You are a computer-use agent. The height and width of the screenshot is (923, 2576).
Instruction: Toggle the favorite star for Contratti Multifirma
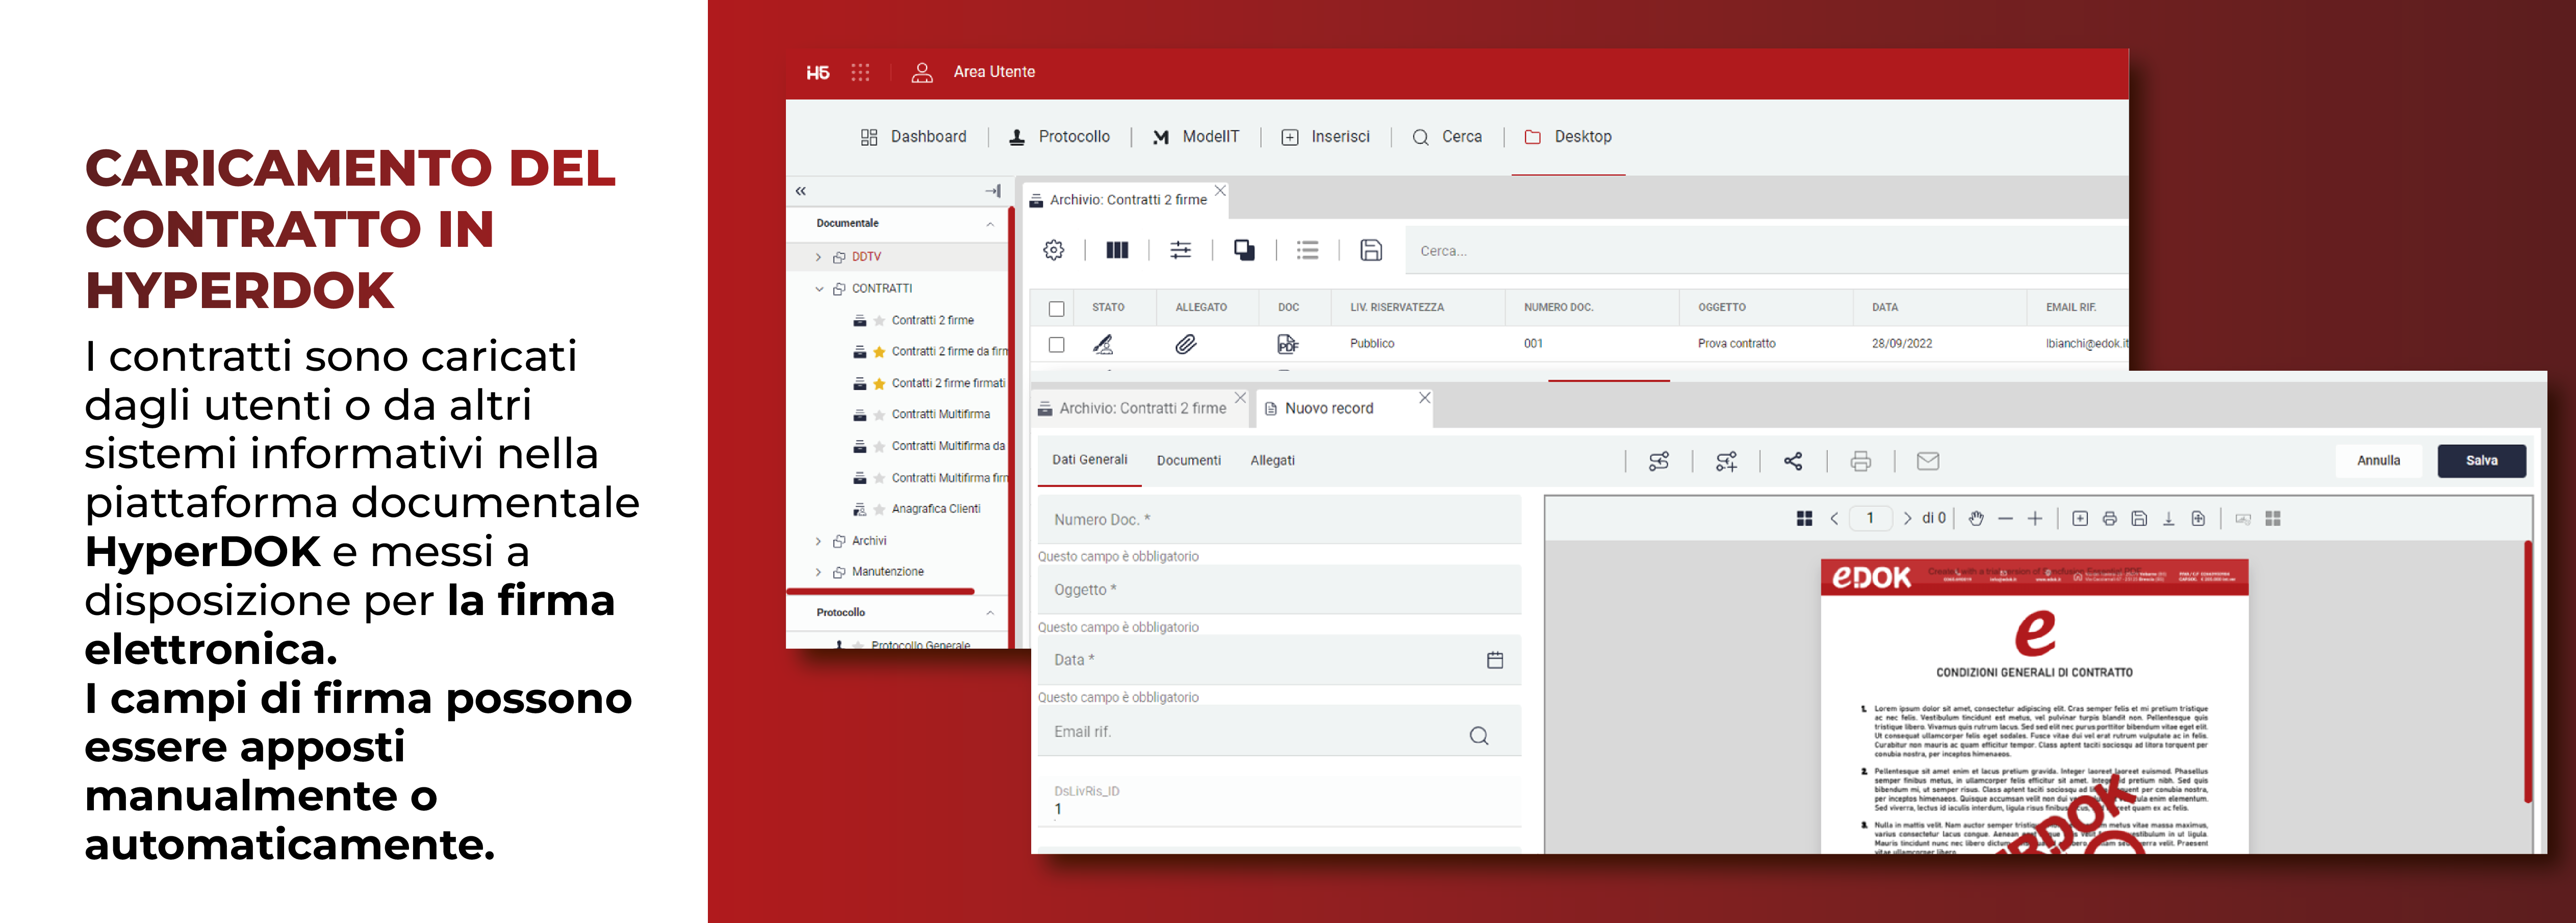(x=879, y=415)
